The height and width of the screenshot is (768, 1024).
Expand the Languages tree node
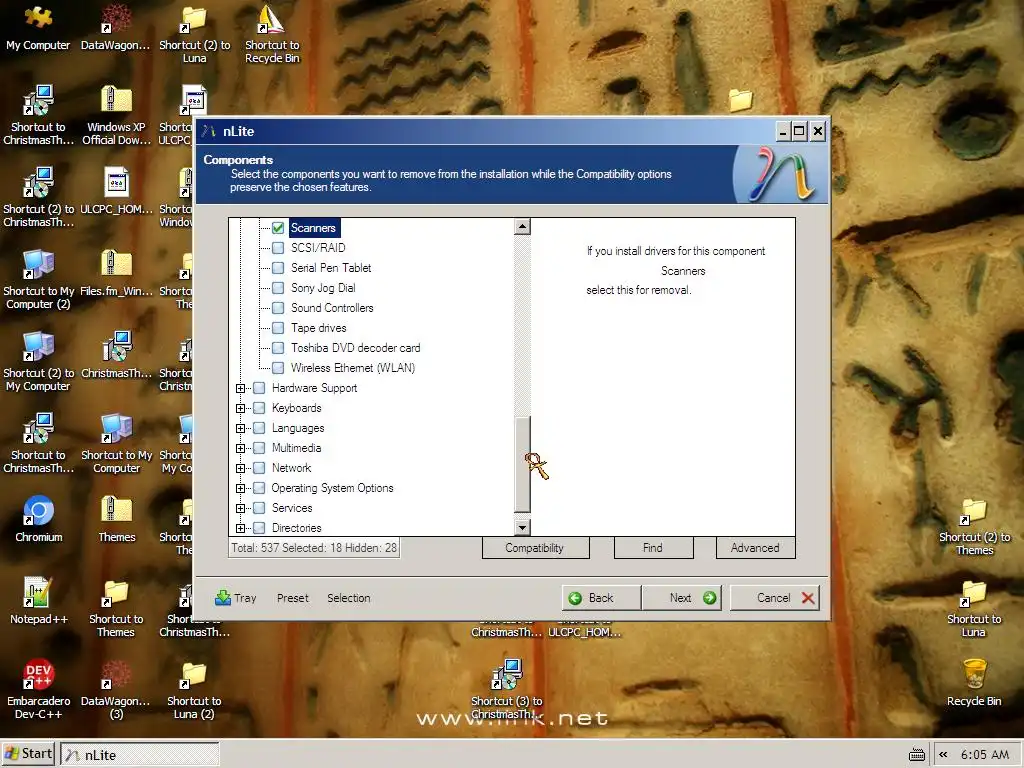240,428
